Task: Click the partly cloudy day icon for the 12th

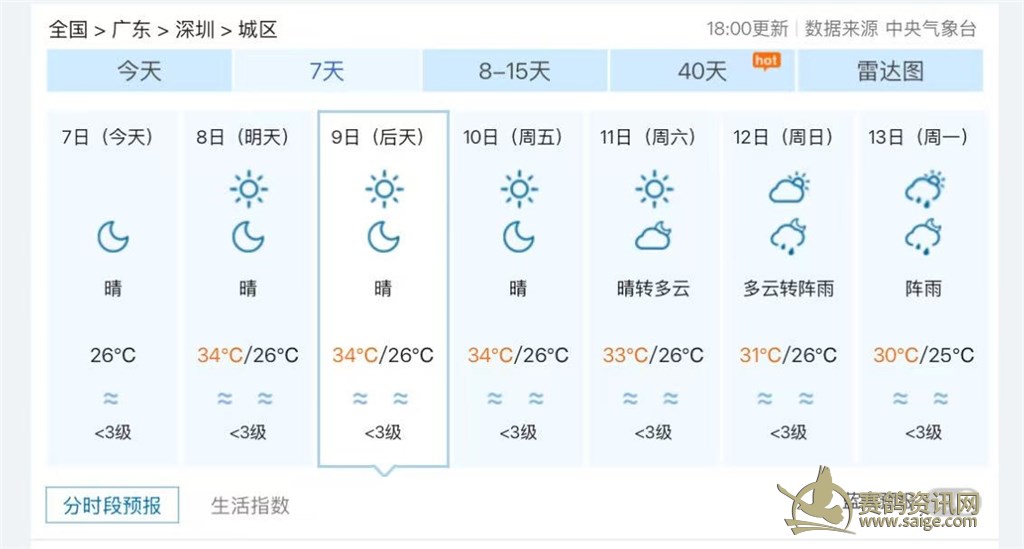Action: [x=788, y=188]
